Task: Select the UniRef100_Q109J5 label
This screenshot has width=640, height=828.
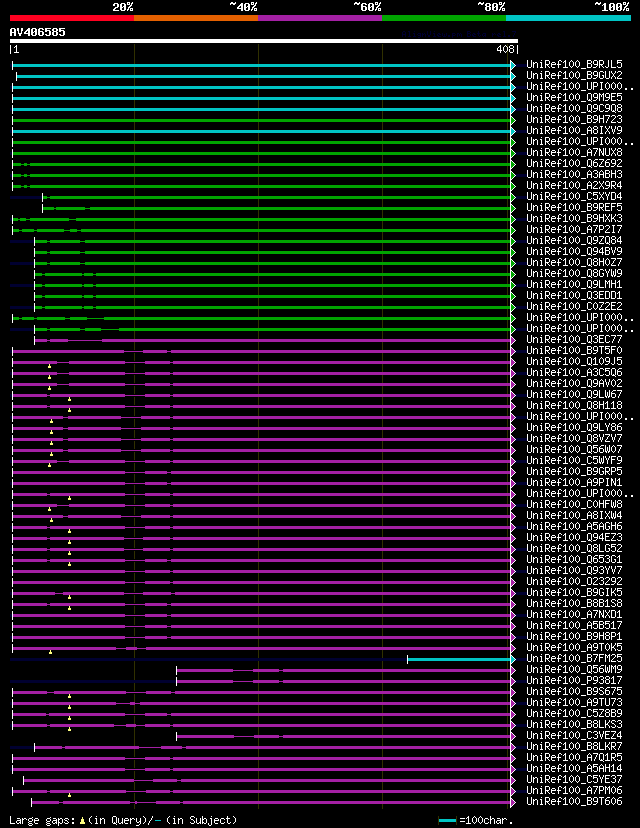Action: pos(574,362)
